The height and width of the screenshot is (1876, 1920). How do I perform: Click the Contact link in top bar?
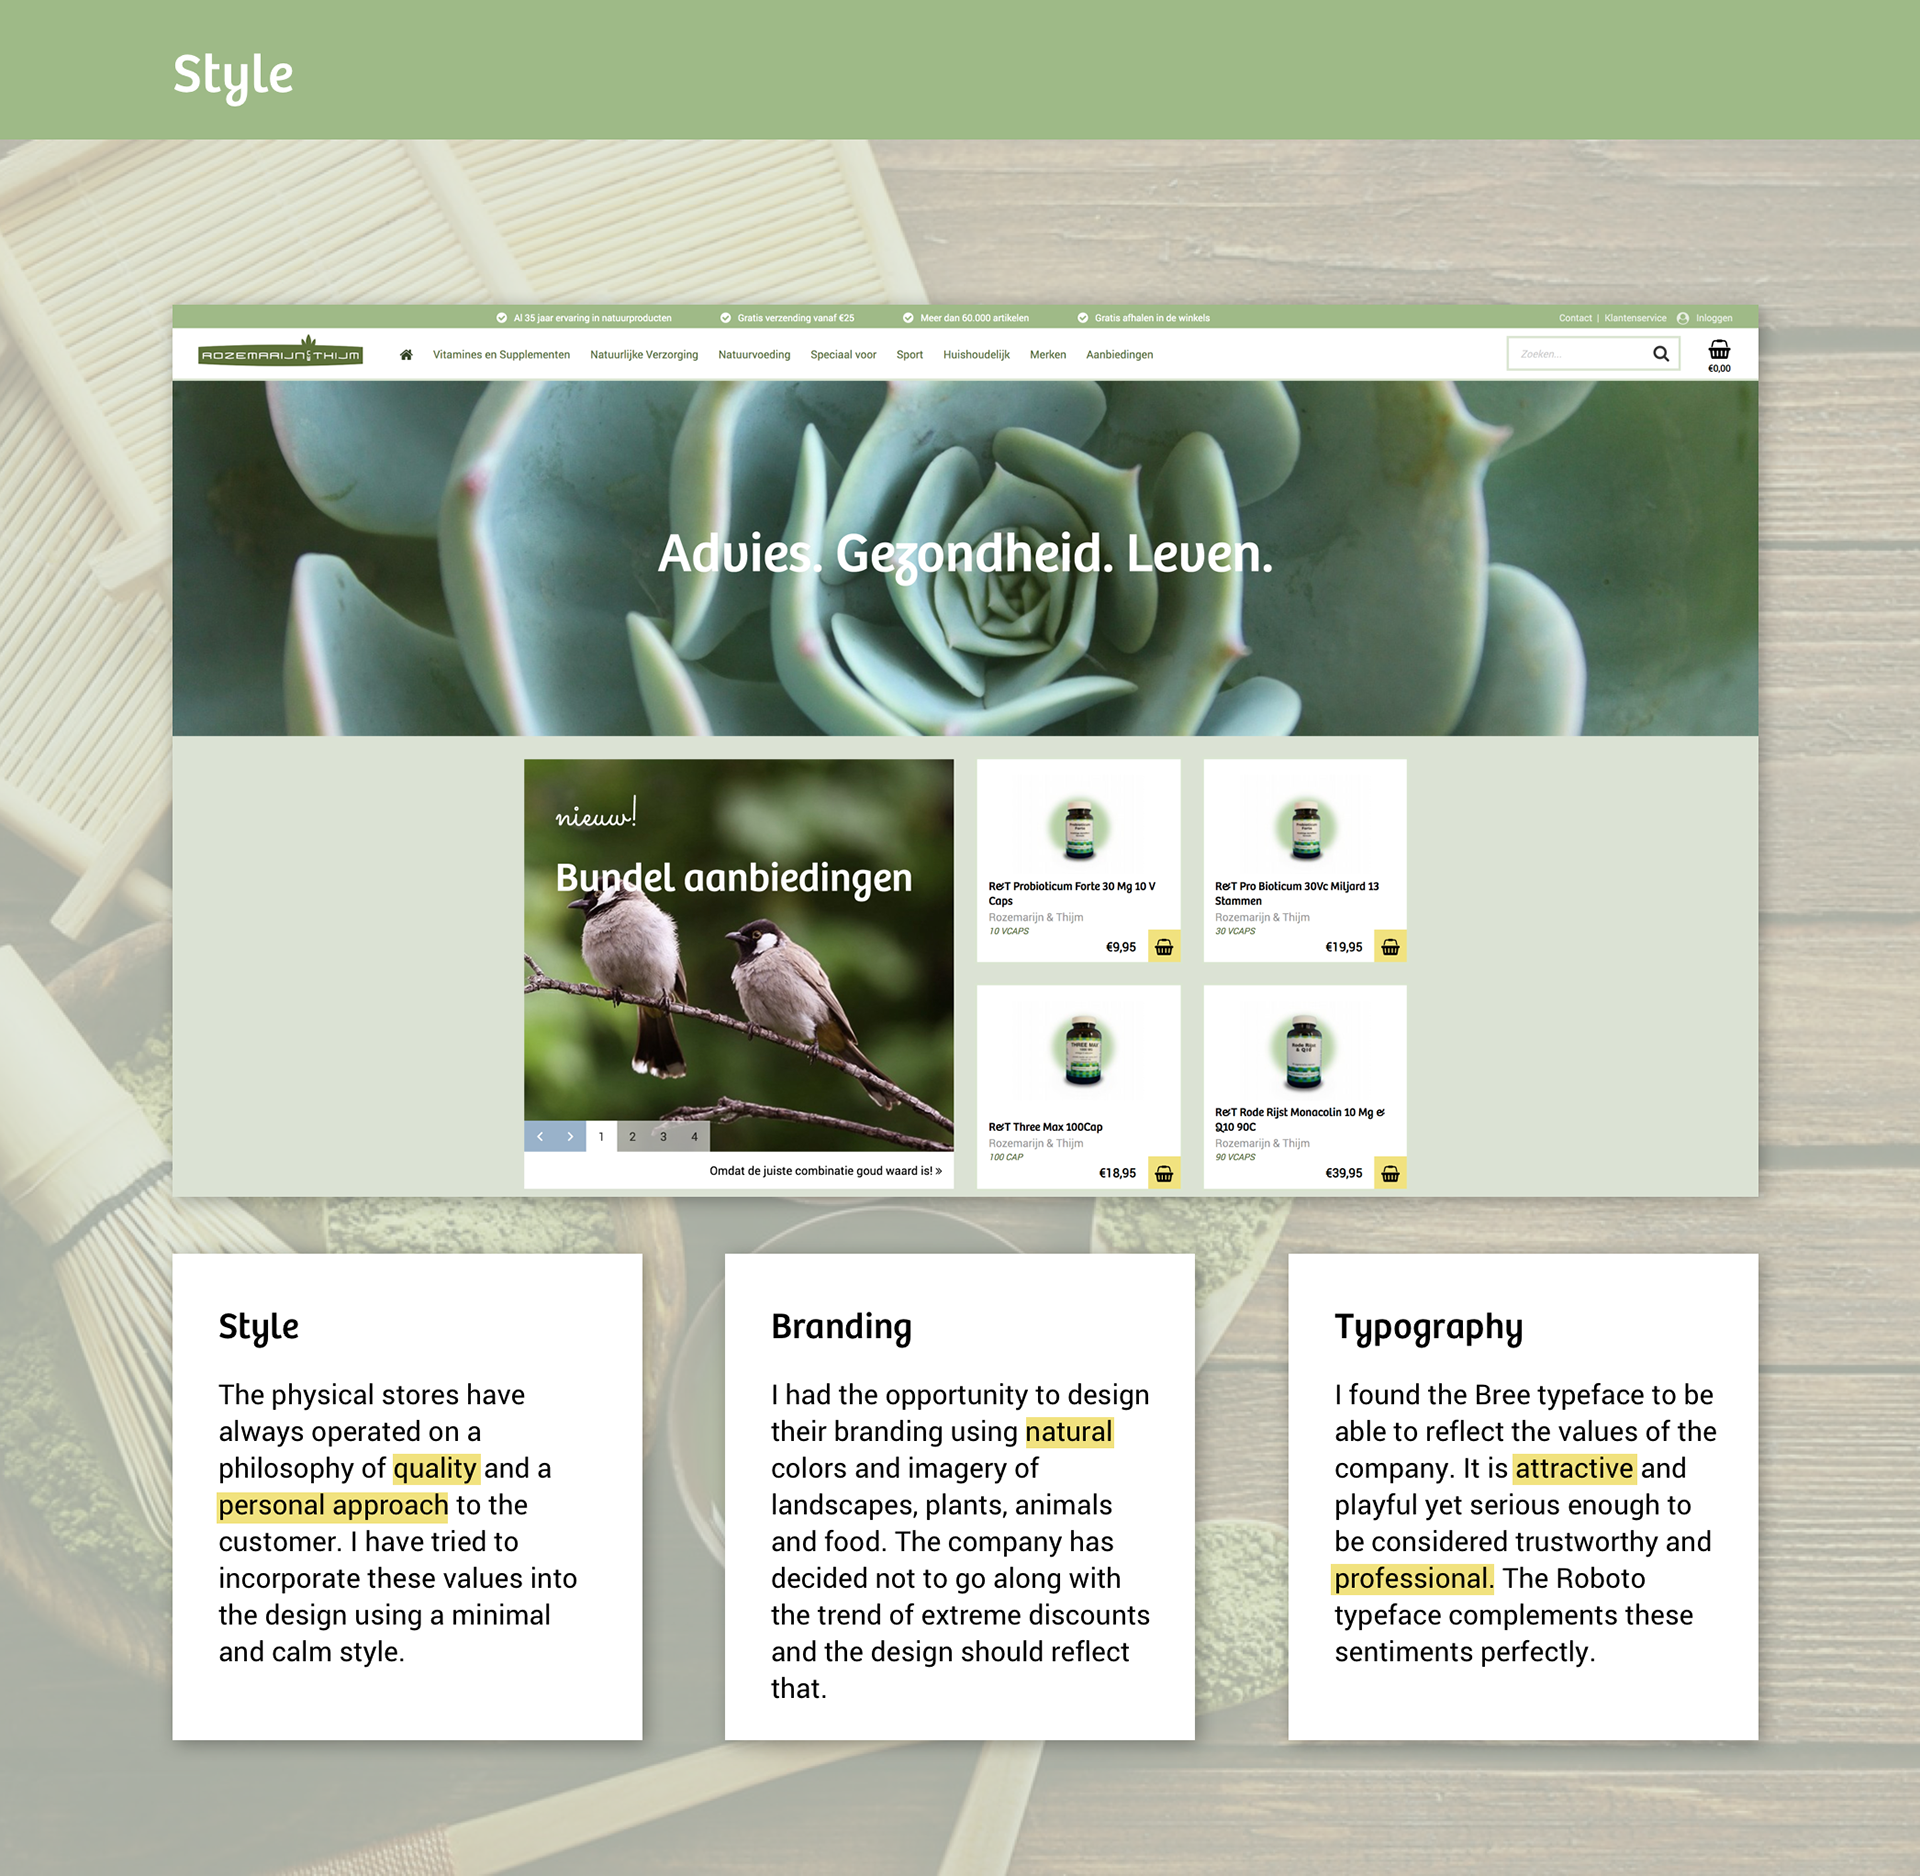[1574, 318]
